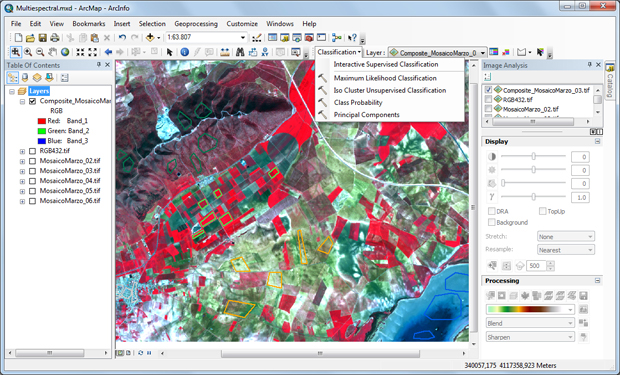Select the Measure ruler tool
The height and width of the screenshot is (375, 620).
[225, 52]
